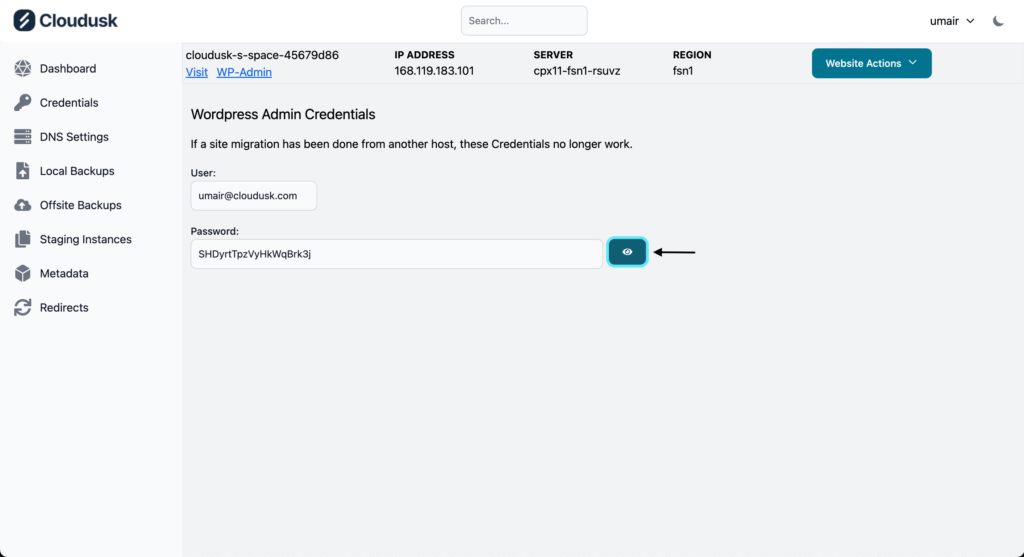Click the Redirects arrows icon
Screen dimensions: 1024x557
point(23,308)
